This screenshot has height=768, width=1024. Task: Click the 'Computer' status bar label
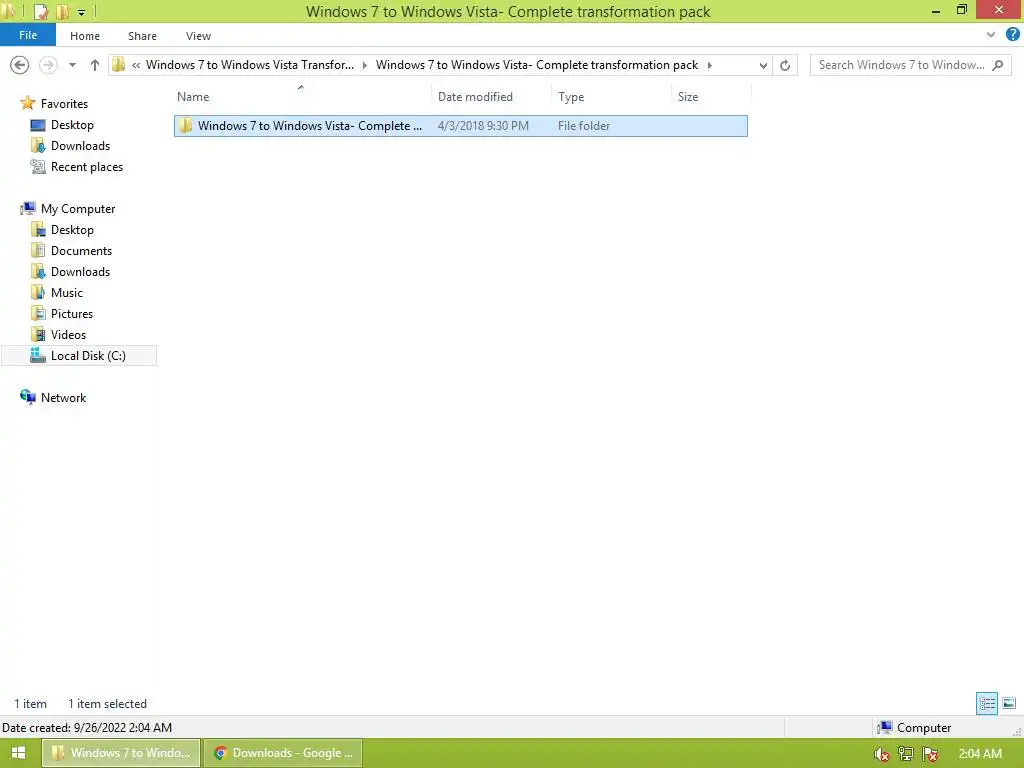(923, 728)
